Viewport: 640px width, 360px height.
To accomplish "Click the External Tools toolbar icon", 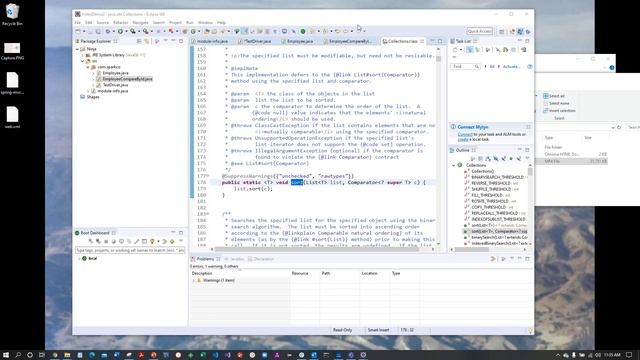I will click(146, 31).
